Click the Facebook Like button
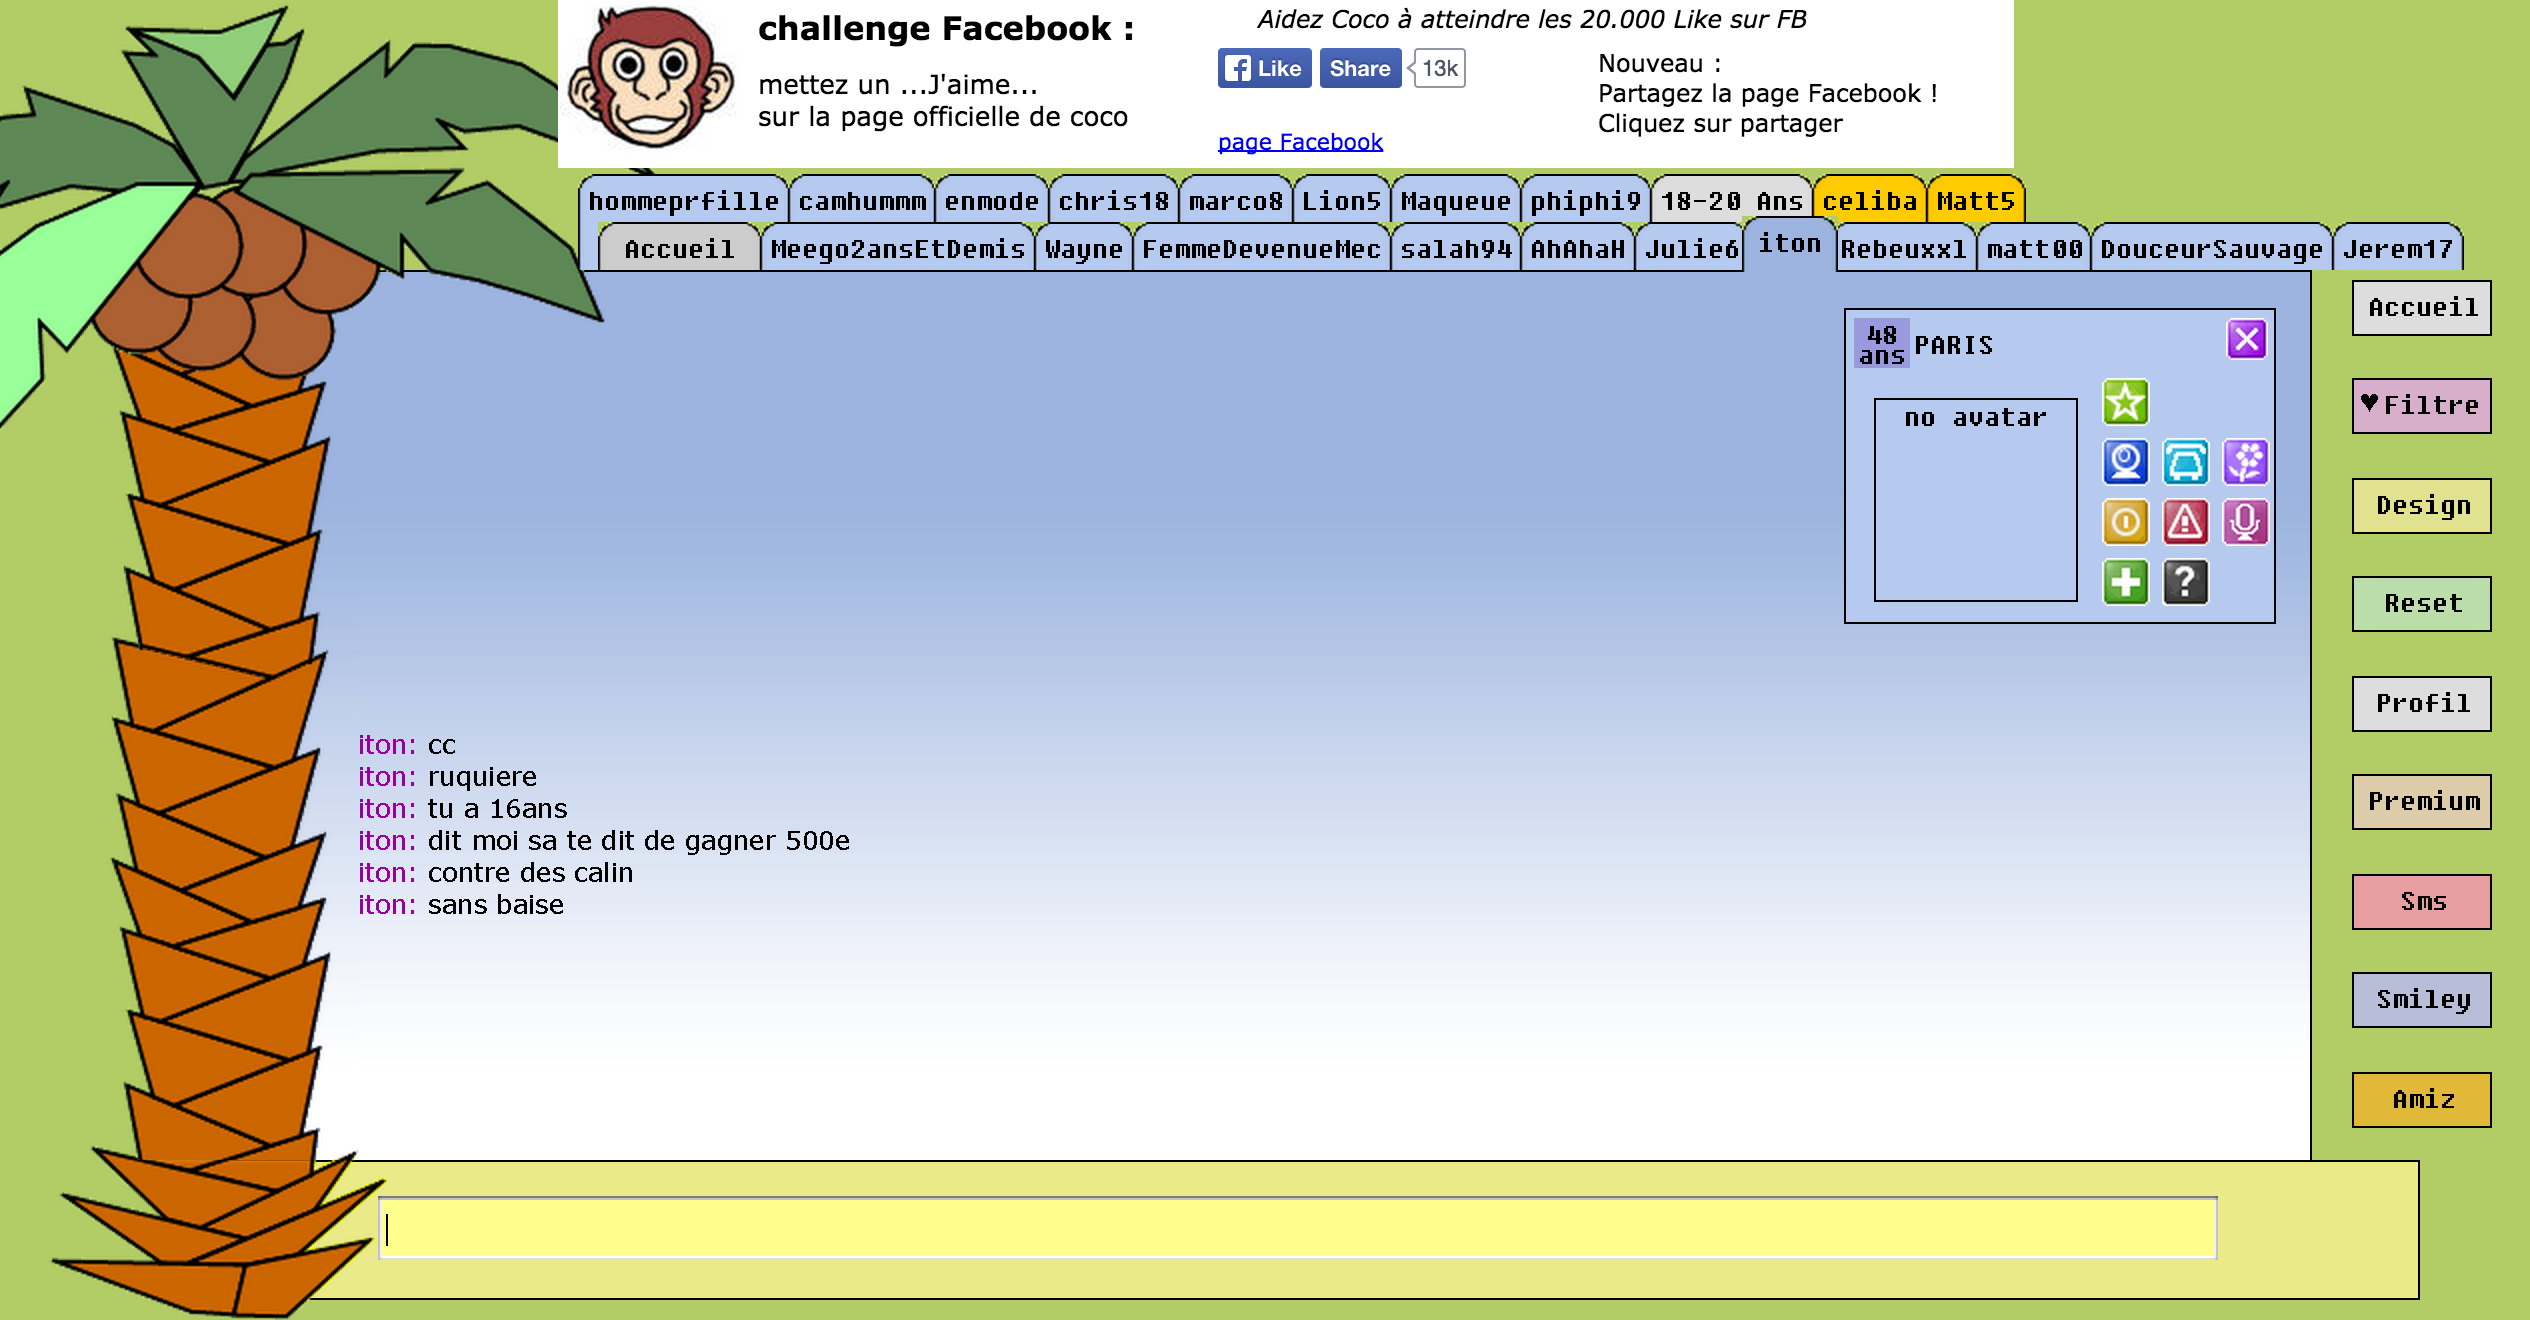This screenshot has height=1320, width=2530. [1264, 68]
